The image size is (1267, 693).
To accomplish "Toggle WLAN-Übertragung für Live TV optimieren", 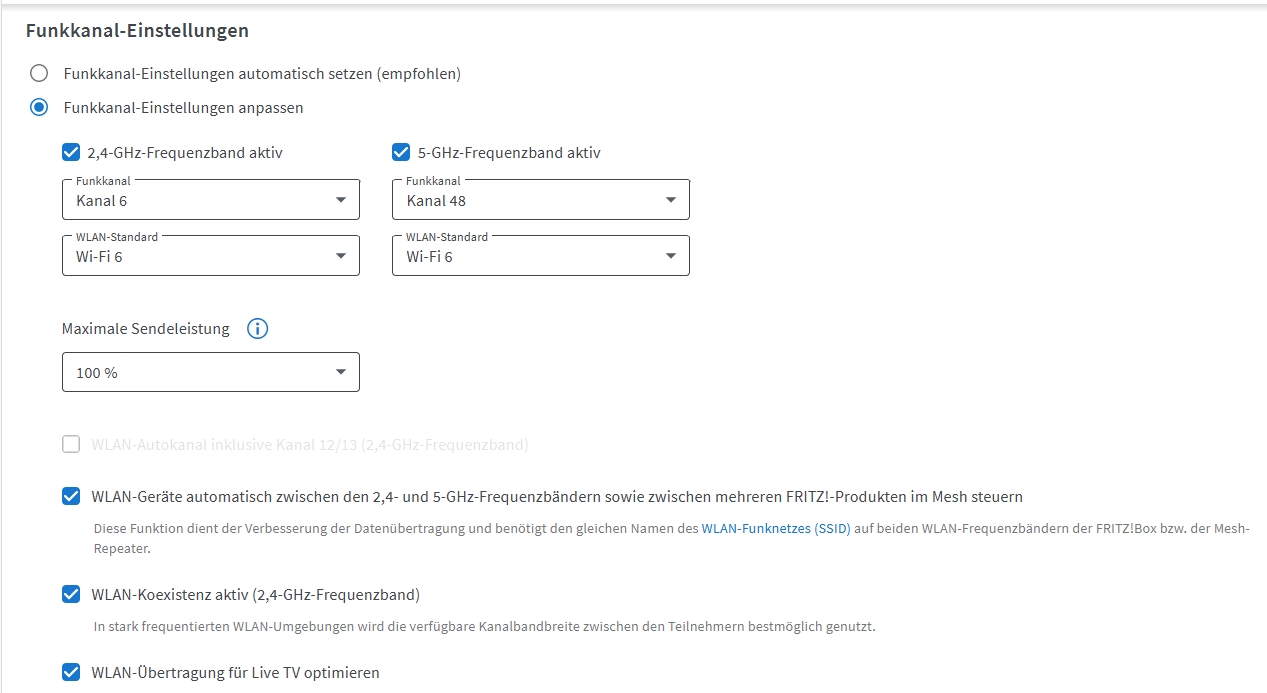I will click(x=71, y=672).
